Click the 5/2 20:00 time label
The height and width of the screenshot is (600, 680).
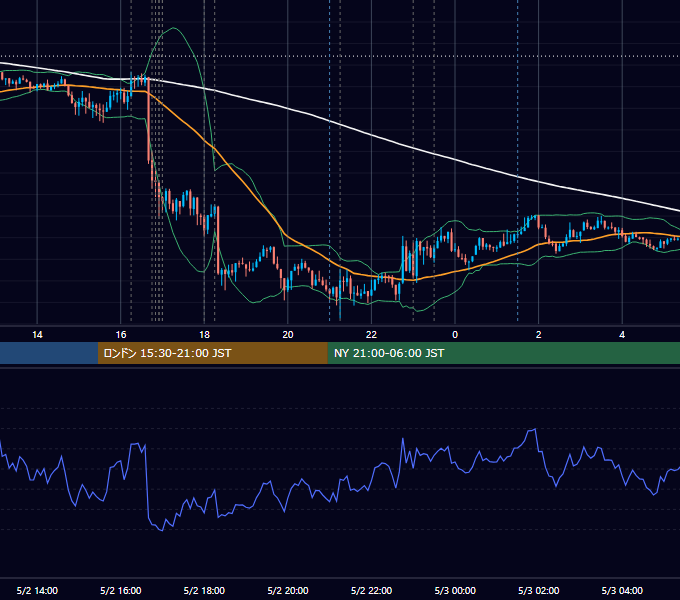click(288, 590)
